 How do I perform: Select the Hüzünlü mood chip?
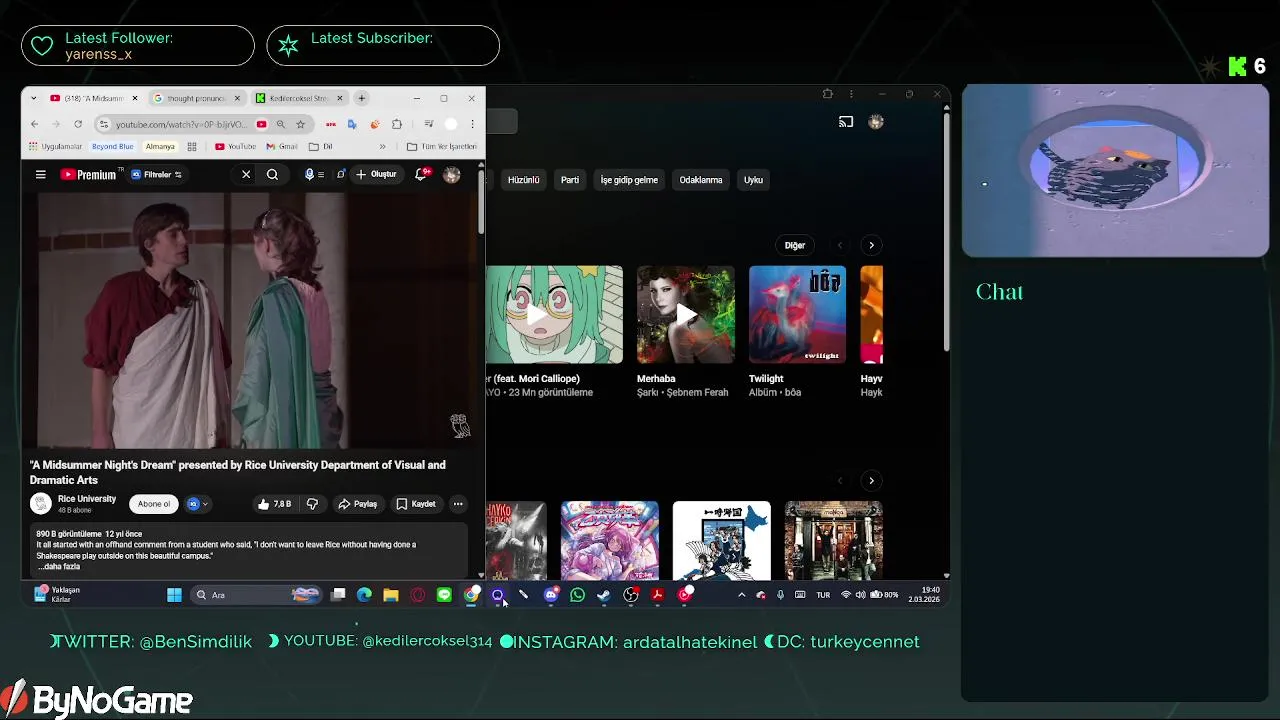pyautogui.click(x=523, y=180)
